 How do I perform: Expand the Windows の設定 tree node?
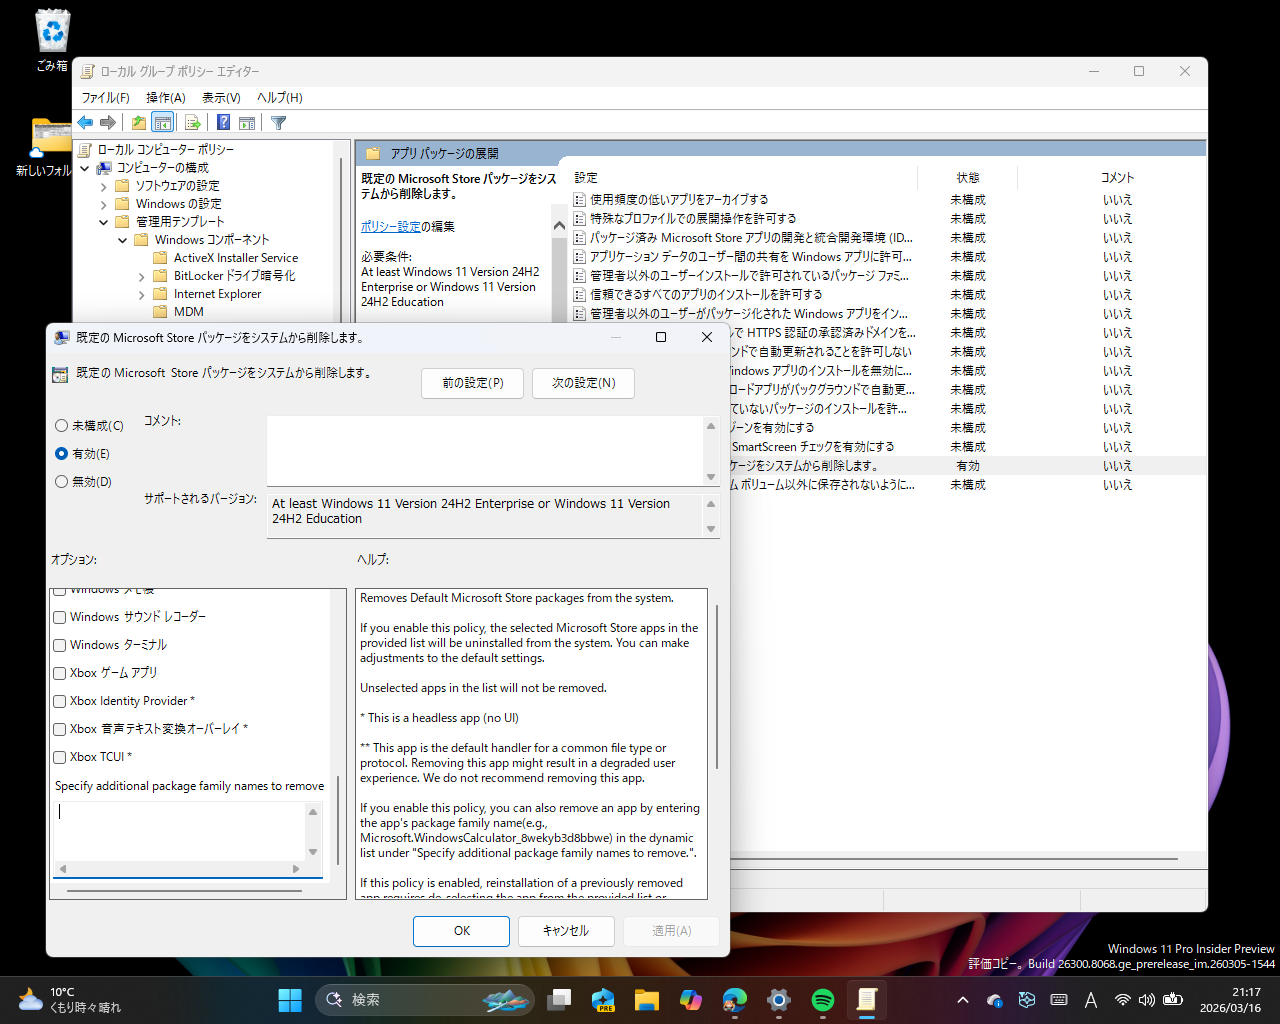coord(103,204)
